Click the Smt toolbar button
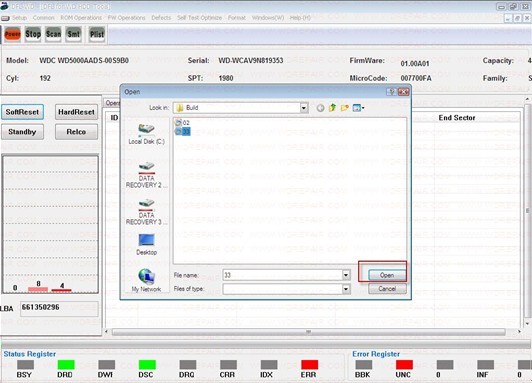The width and height of the screenshot is (532, 383). click(74, 34)
